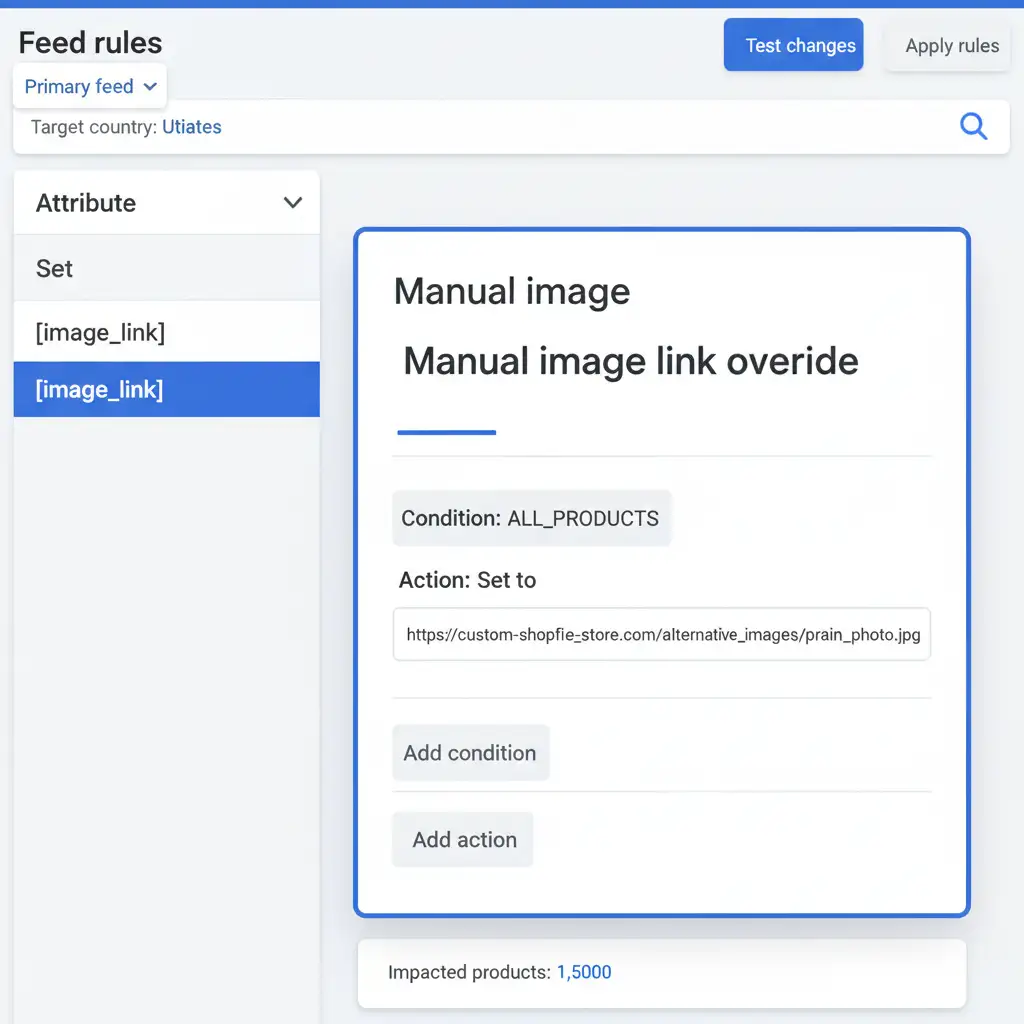This screenshot has width=1024, height=1024.
Task: Click the search magnifier icon
Action: (x=973, y=127)
